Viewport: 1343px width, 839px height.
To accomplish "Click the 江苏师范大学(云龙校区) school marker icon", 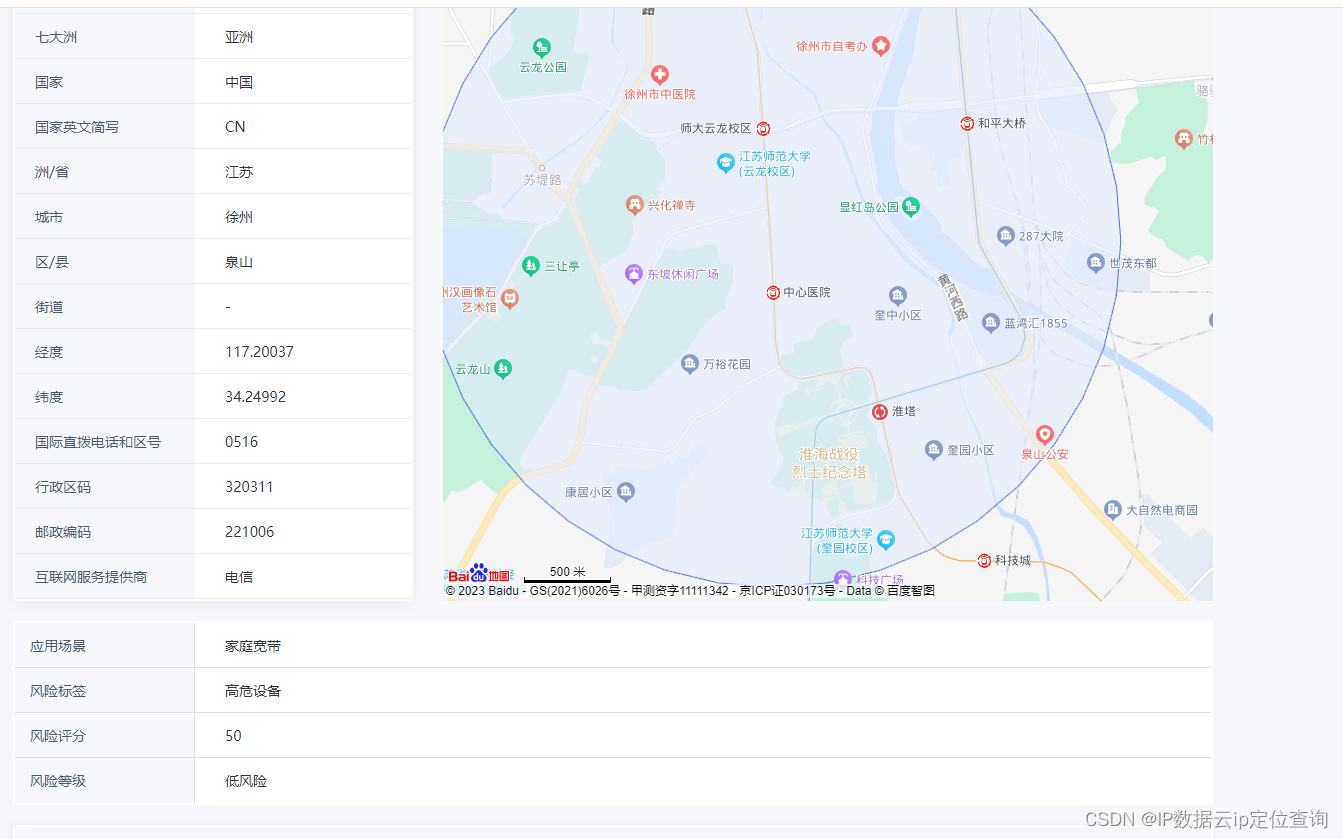I will (726, 162).
